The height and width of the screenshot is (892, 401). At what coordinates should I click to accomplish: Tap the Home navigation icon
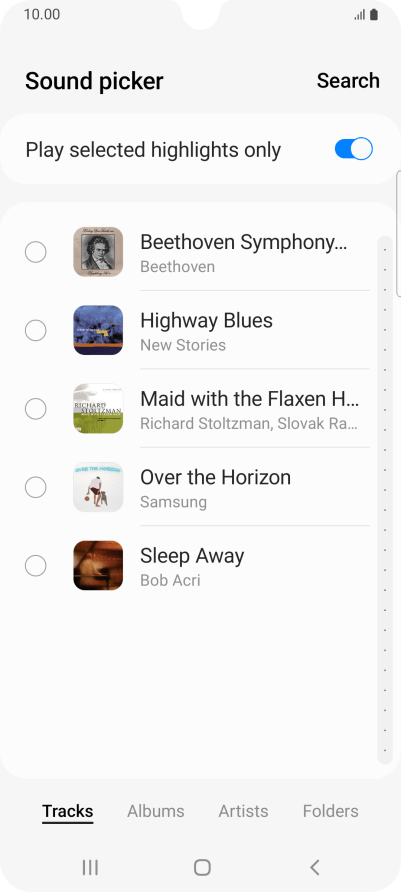coord(202,868)
